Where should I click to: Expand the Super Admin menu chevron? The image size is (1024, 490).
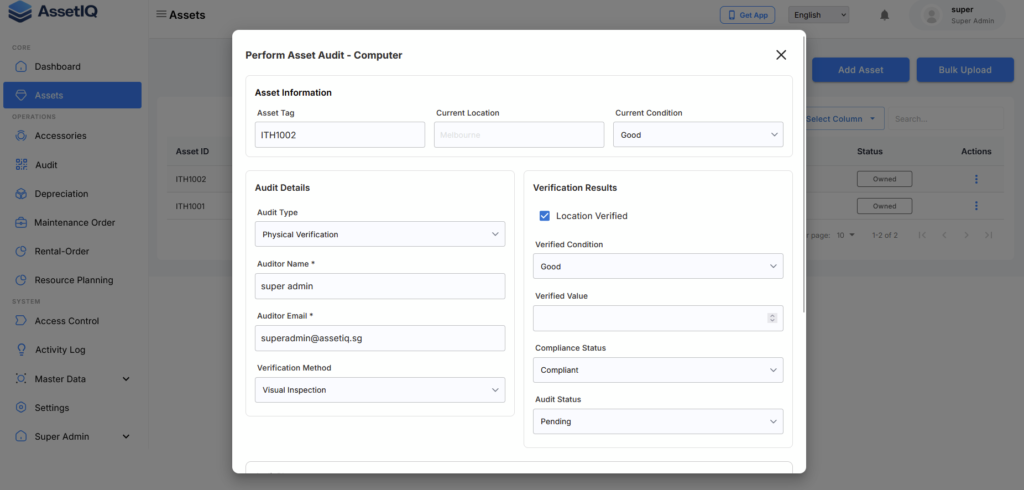(x=127, y=436)
